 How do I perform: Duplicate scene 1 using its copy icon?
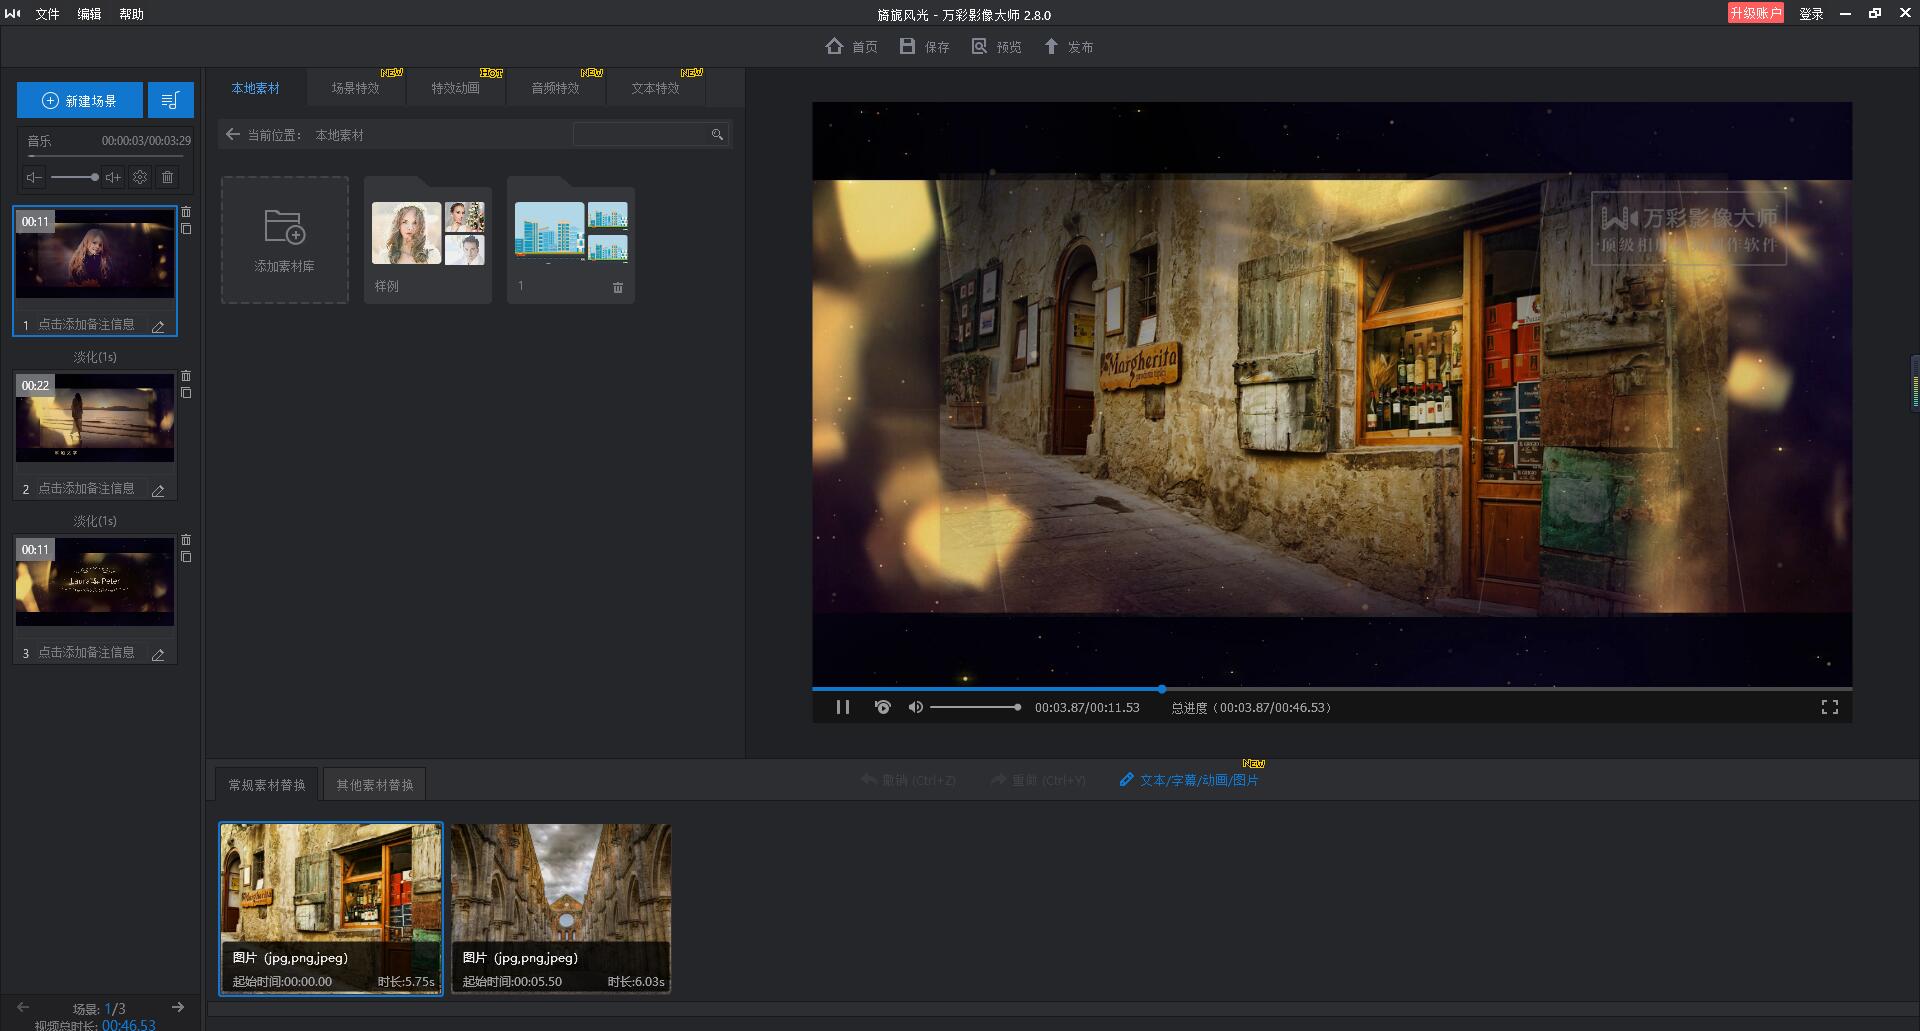click(x=186, y=229)
